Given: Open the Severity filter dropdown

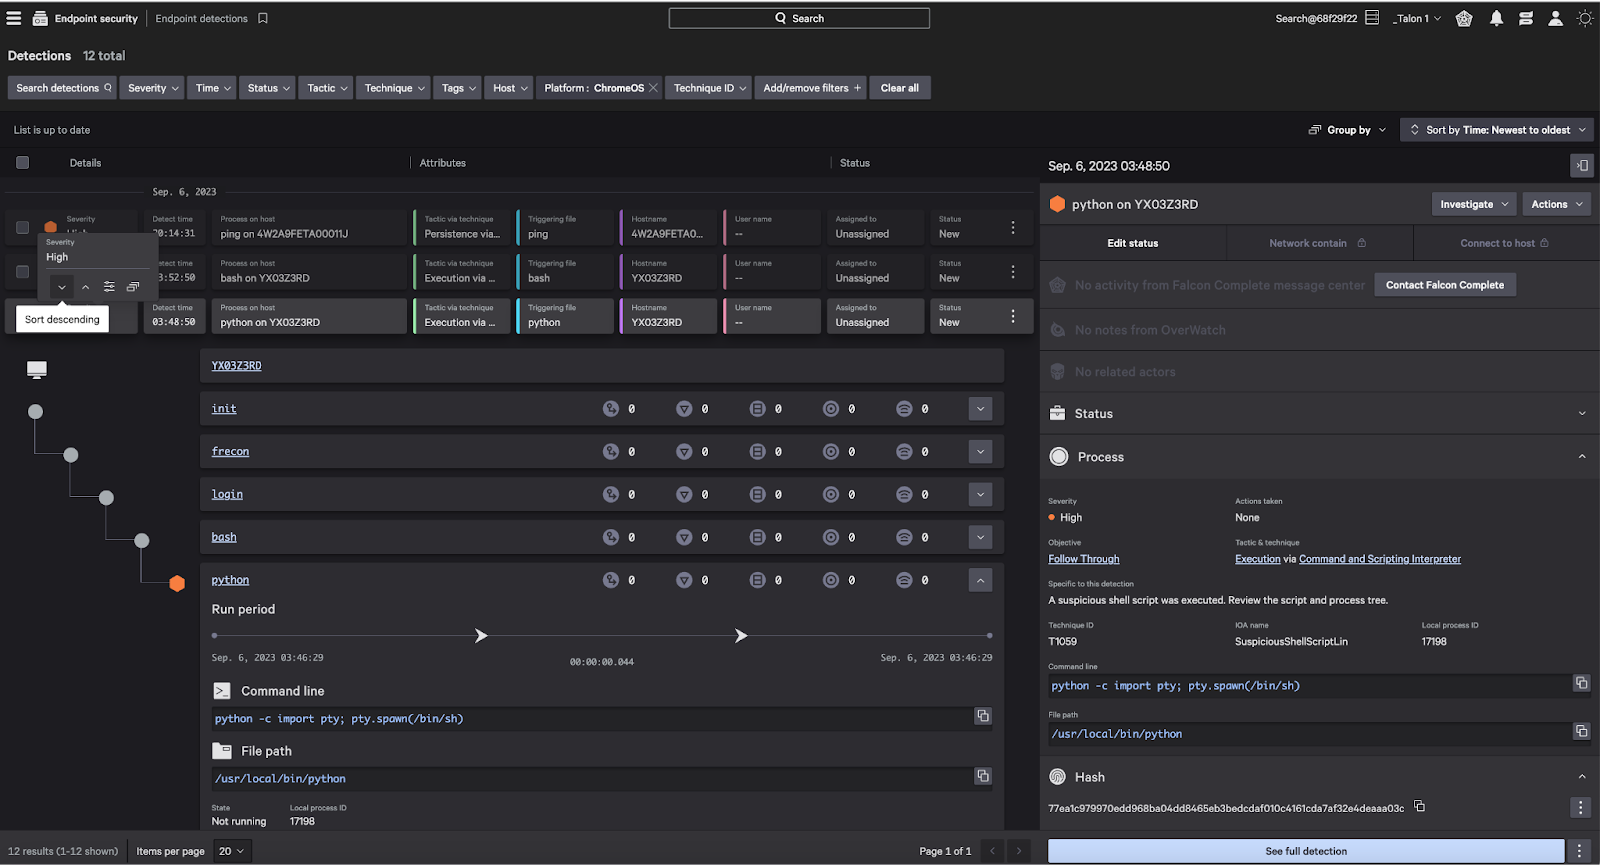Looking at the screenshot, I should 153,88.
